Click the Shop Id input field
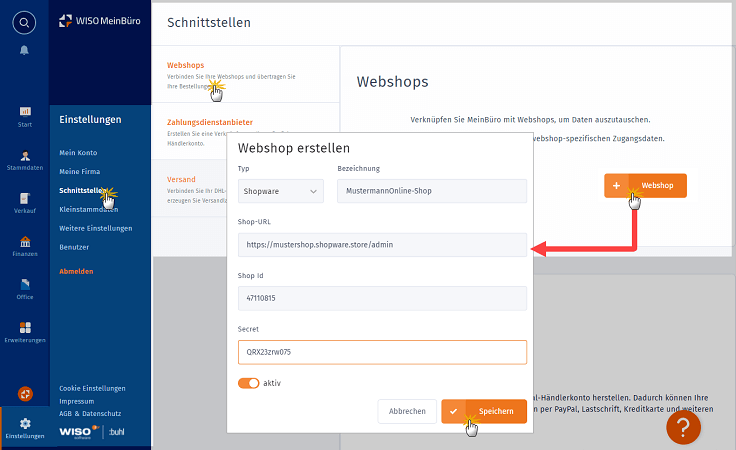The image size is (736, 450). coord(382,298)
